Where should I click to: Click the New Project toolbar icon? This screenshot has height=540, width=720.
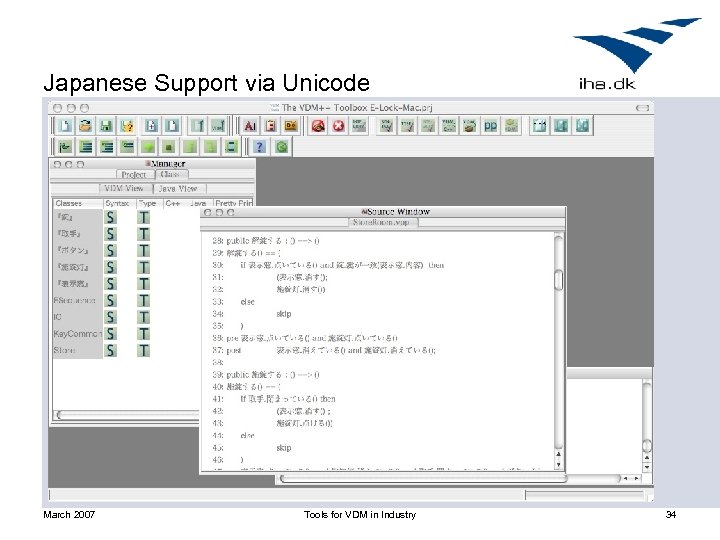[x=65, y=126]
